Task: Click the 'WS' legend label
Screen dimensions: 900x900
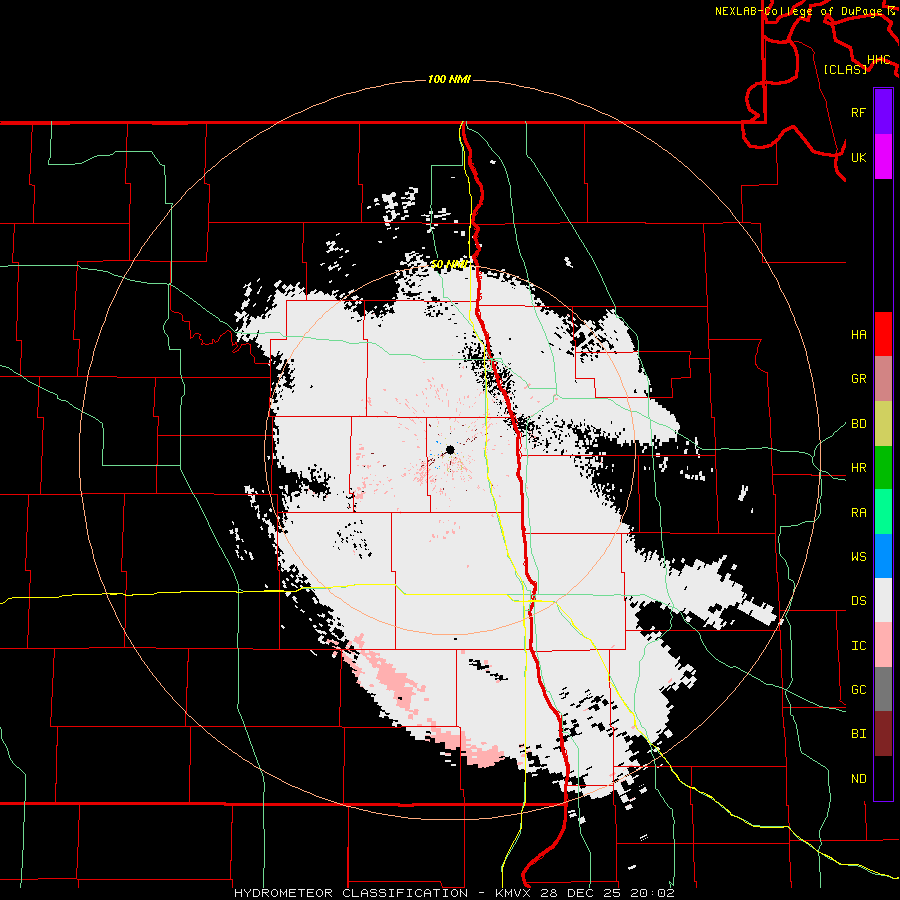Action: point(859,557)
